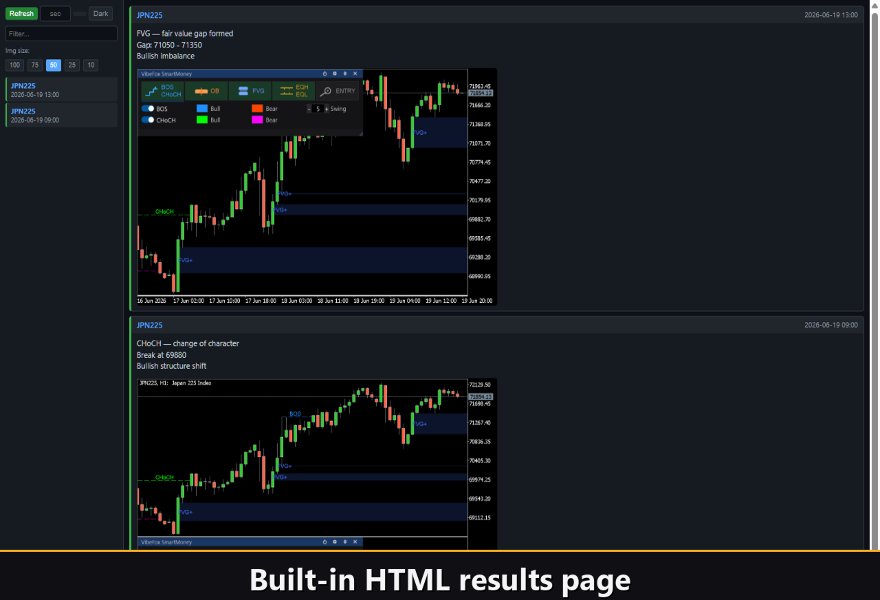
Task: Open the OB order block tab
Action: [x=207, y=91]
